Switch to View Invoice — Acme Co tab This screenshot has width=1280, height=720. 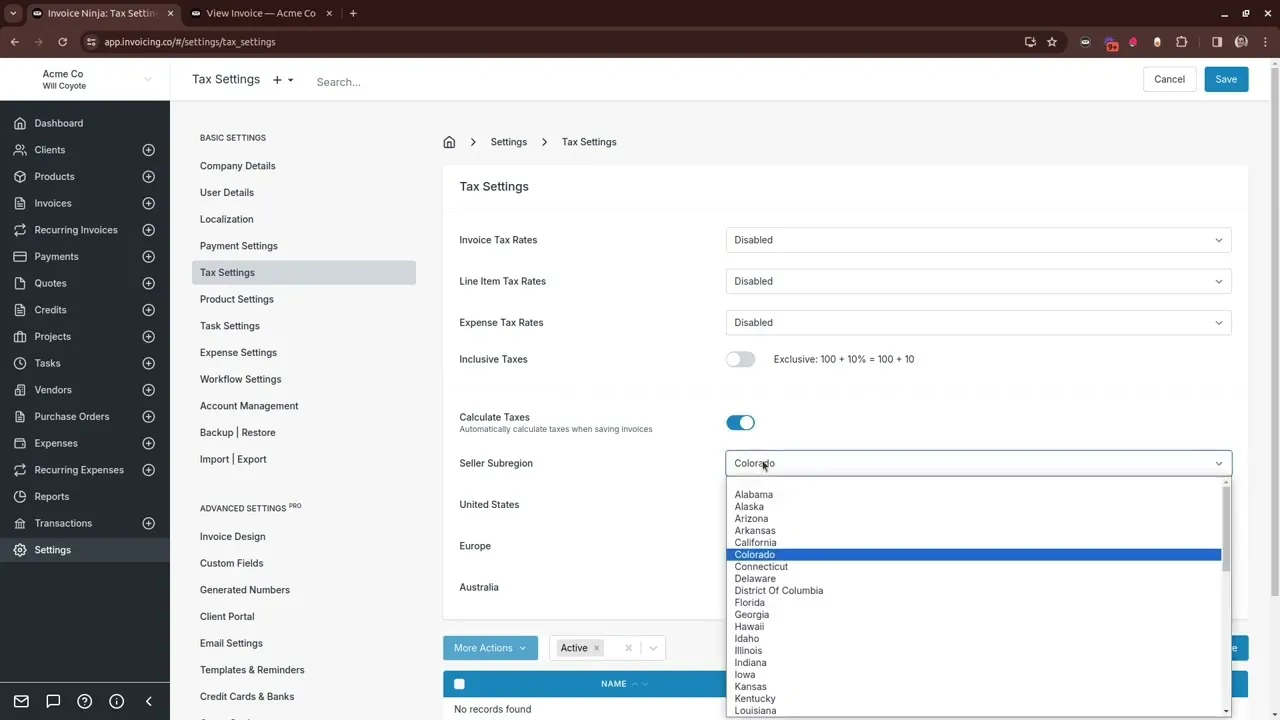259,13
